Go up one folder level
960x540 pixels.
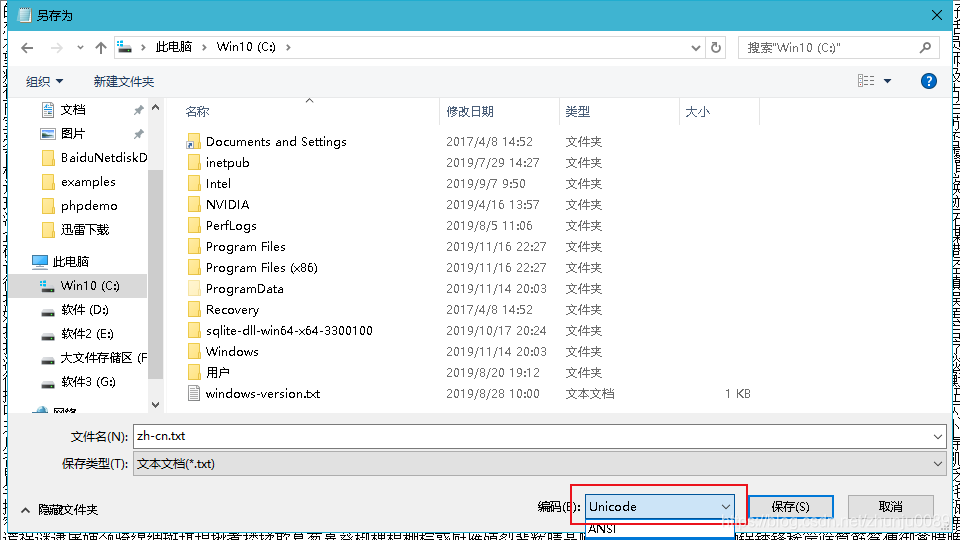coord(101,48)
